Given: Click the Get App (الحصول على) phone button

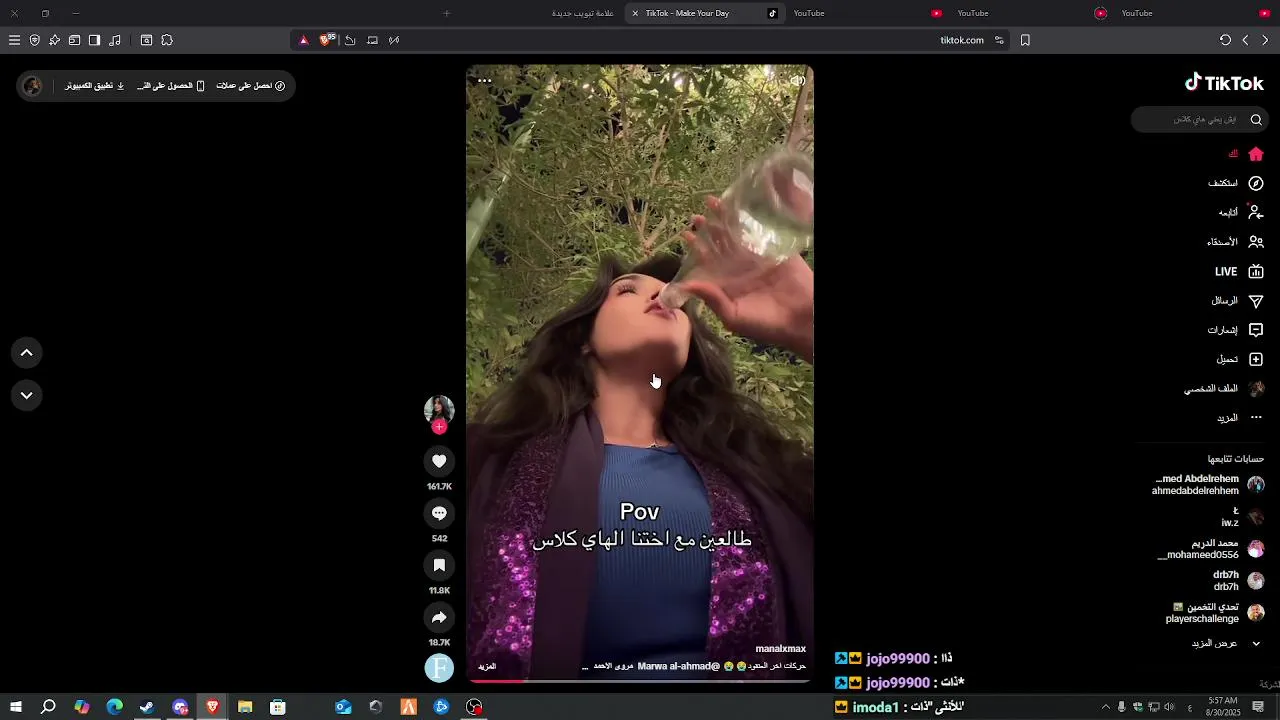Looking at the screenshot, I should tap(171, 86).
